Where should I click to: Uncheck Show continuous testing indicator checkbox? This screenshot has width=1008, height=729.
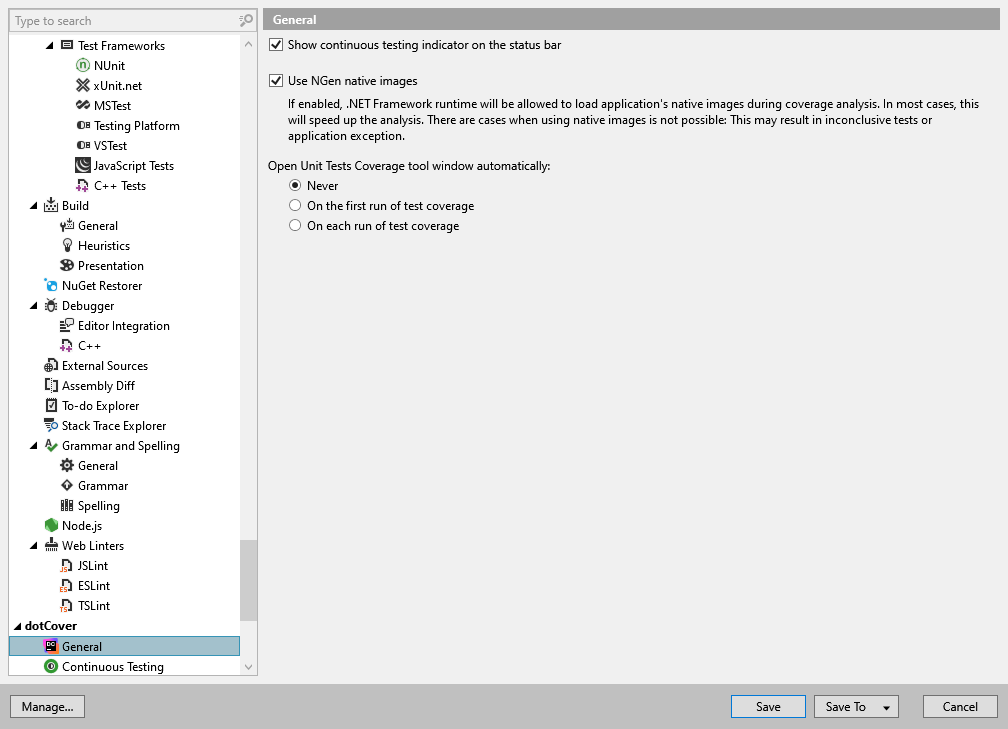tap(276, 45)
